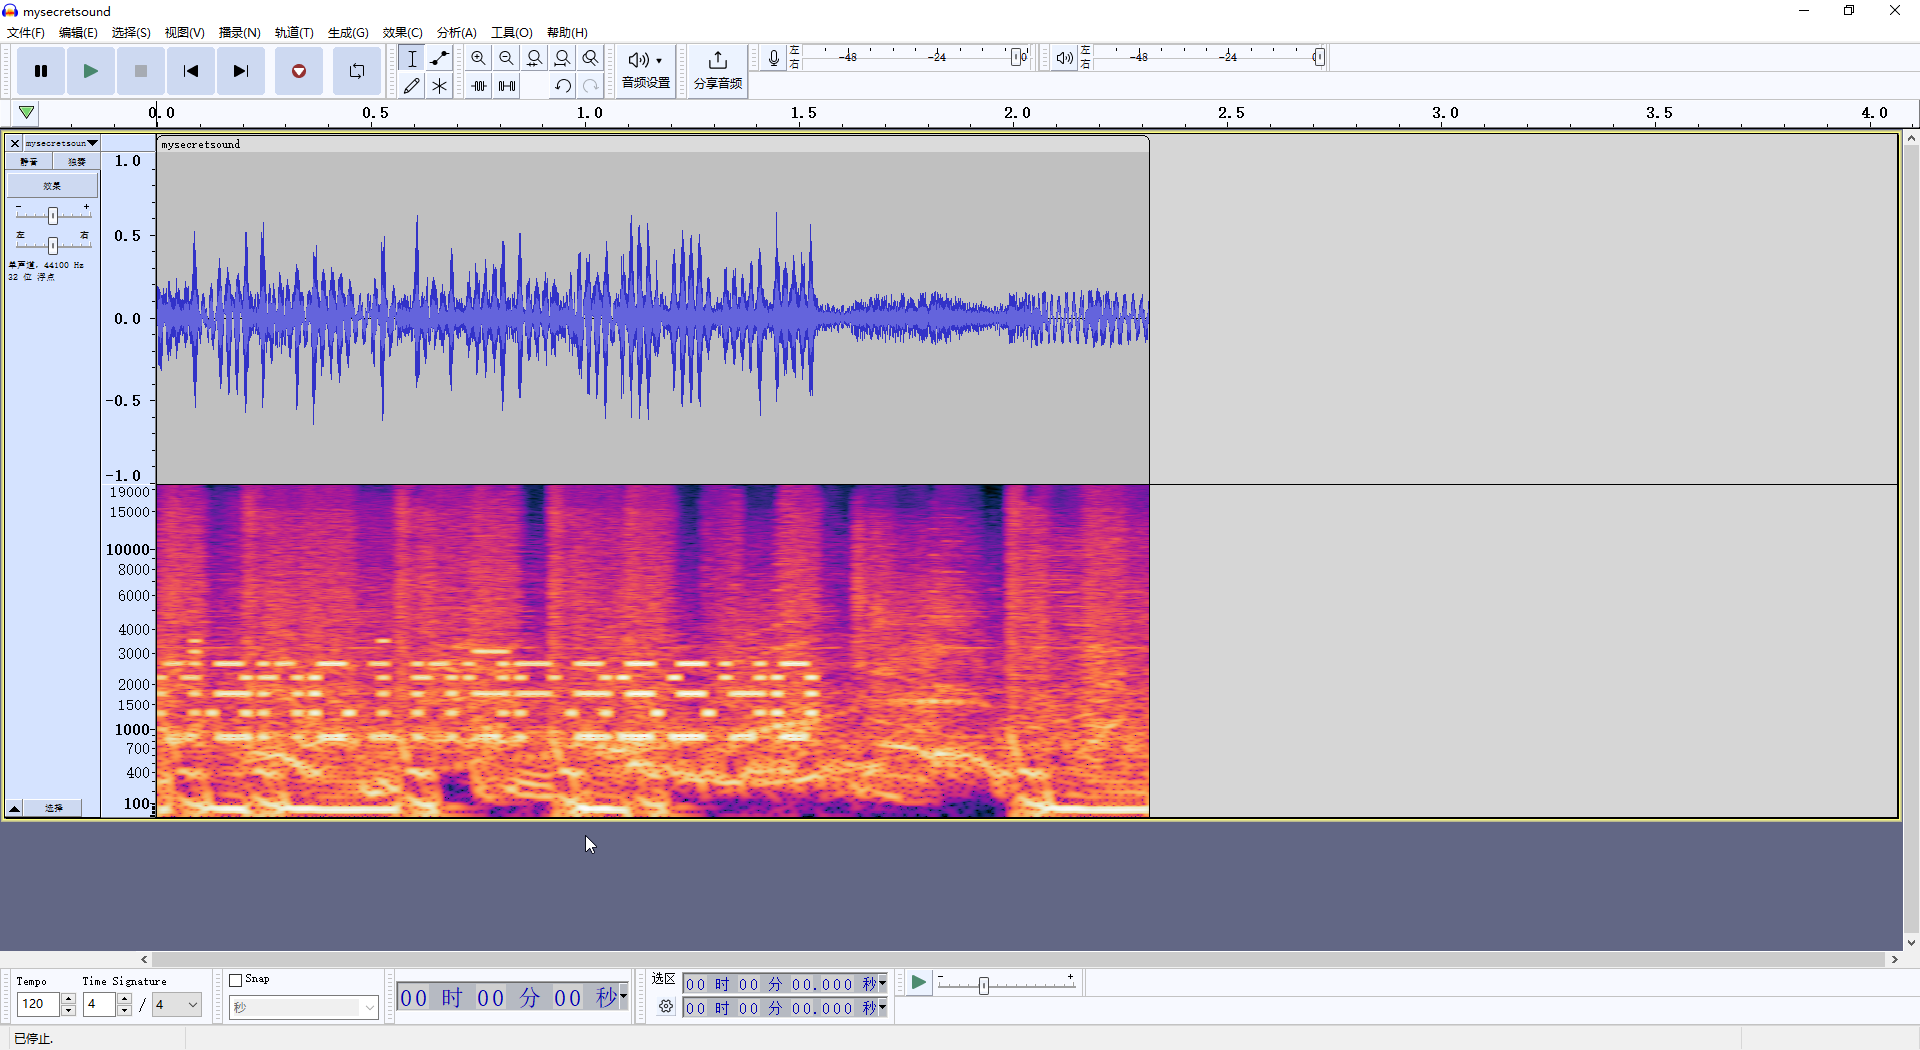Start recording with the red Record button
Viewport: 1920px width, 1050px height.
299,71
